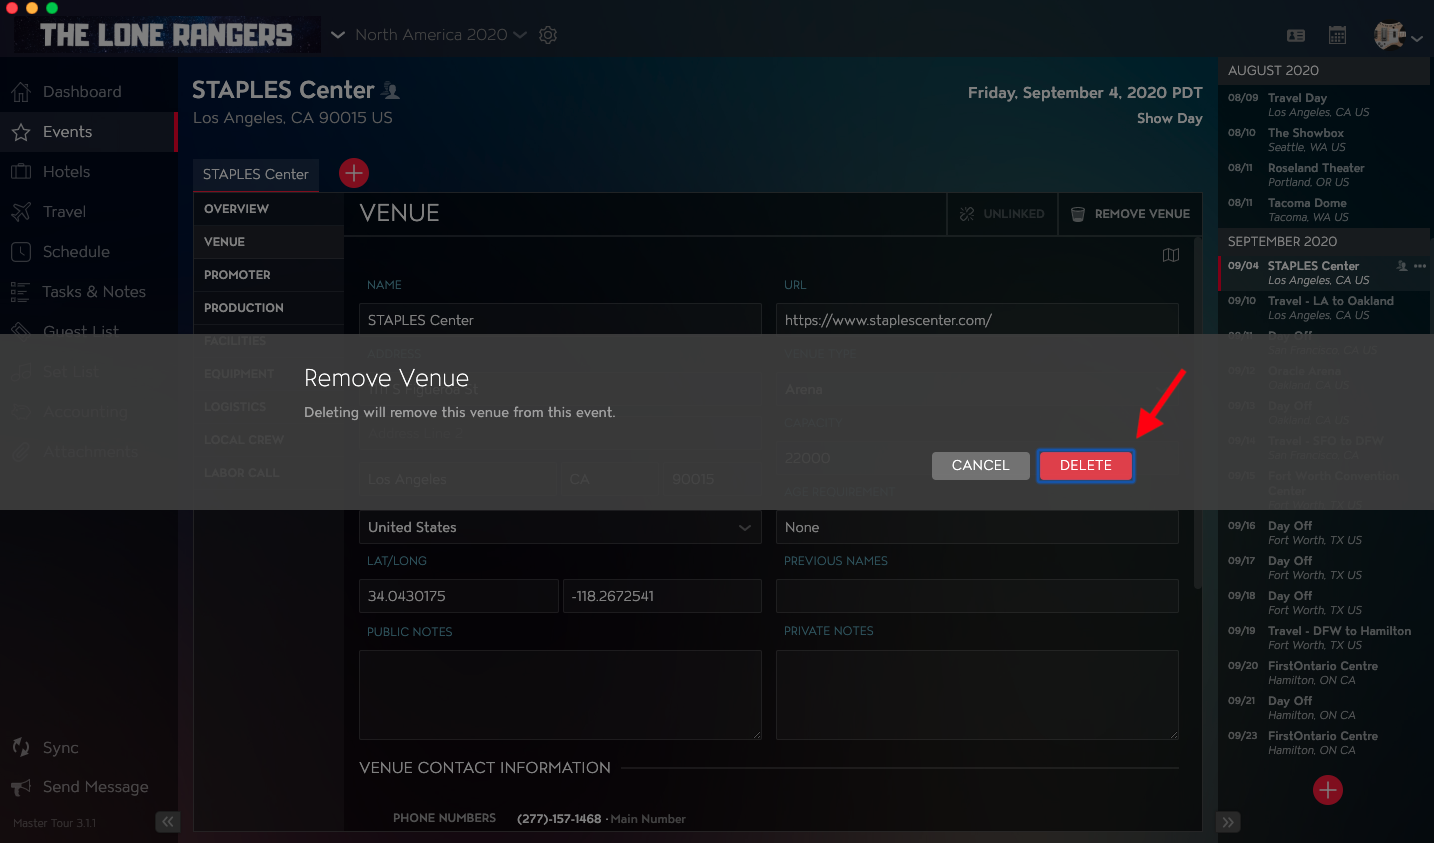Click the main phone number (277)-157-1468
The image size is (1434, 843).
tap(559, 819)
